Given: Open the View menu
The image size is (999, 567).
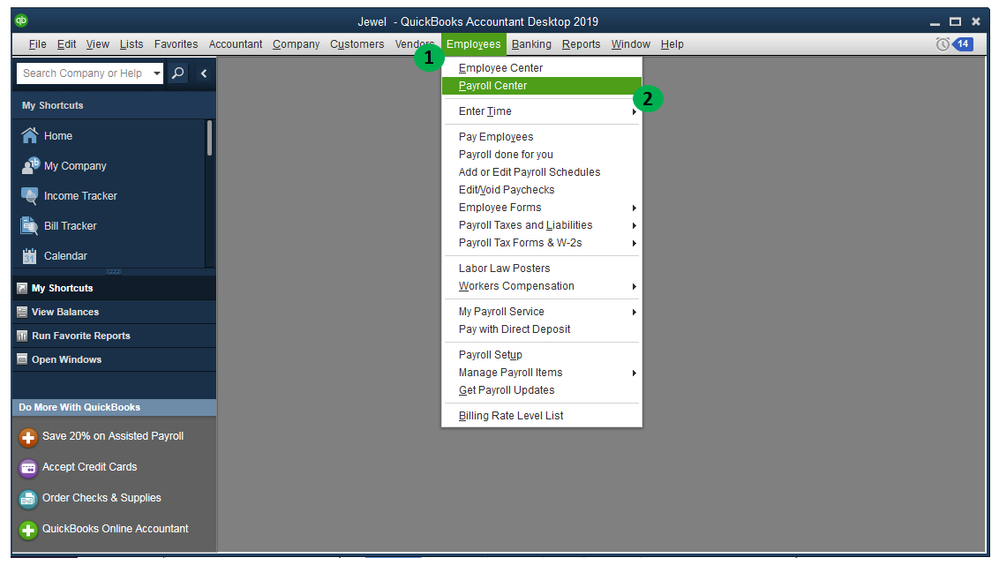Looking at the screenshot, I should (97, 44).
